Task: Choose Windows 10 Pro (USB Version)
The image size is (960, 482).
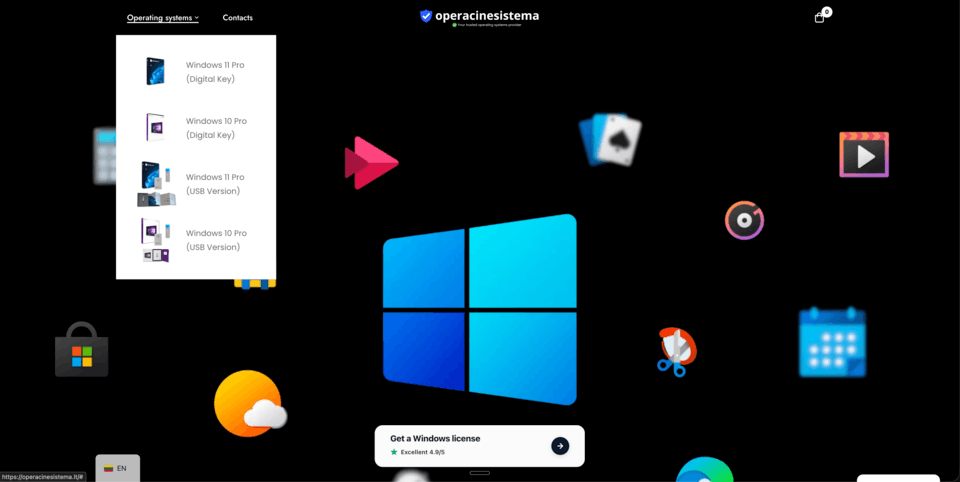Action: click(214, 240)
